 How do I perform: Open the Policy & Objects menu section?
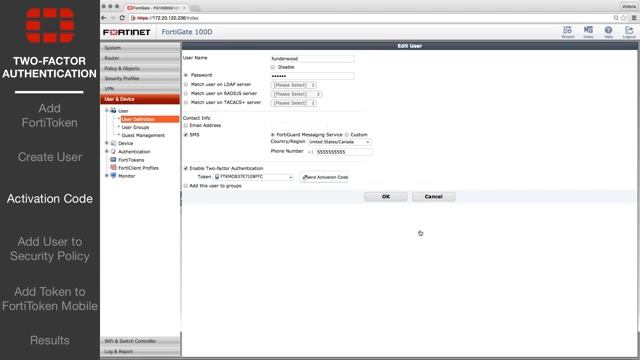[x=140, y=68]
